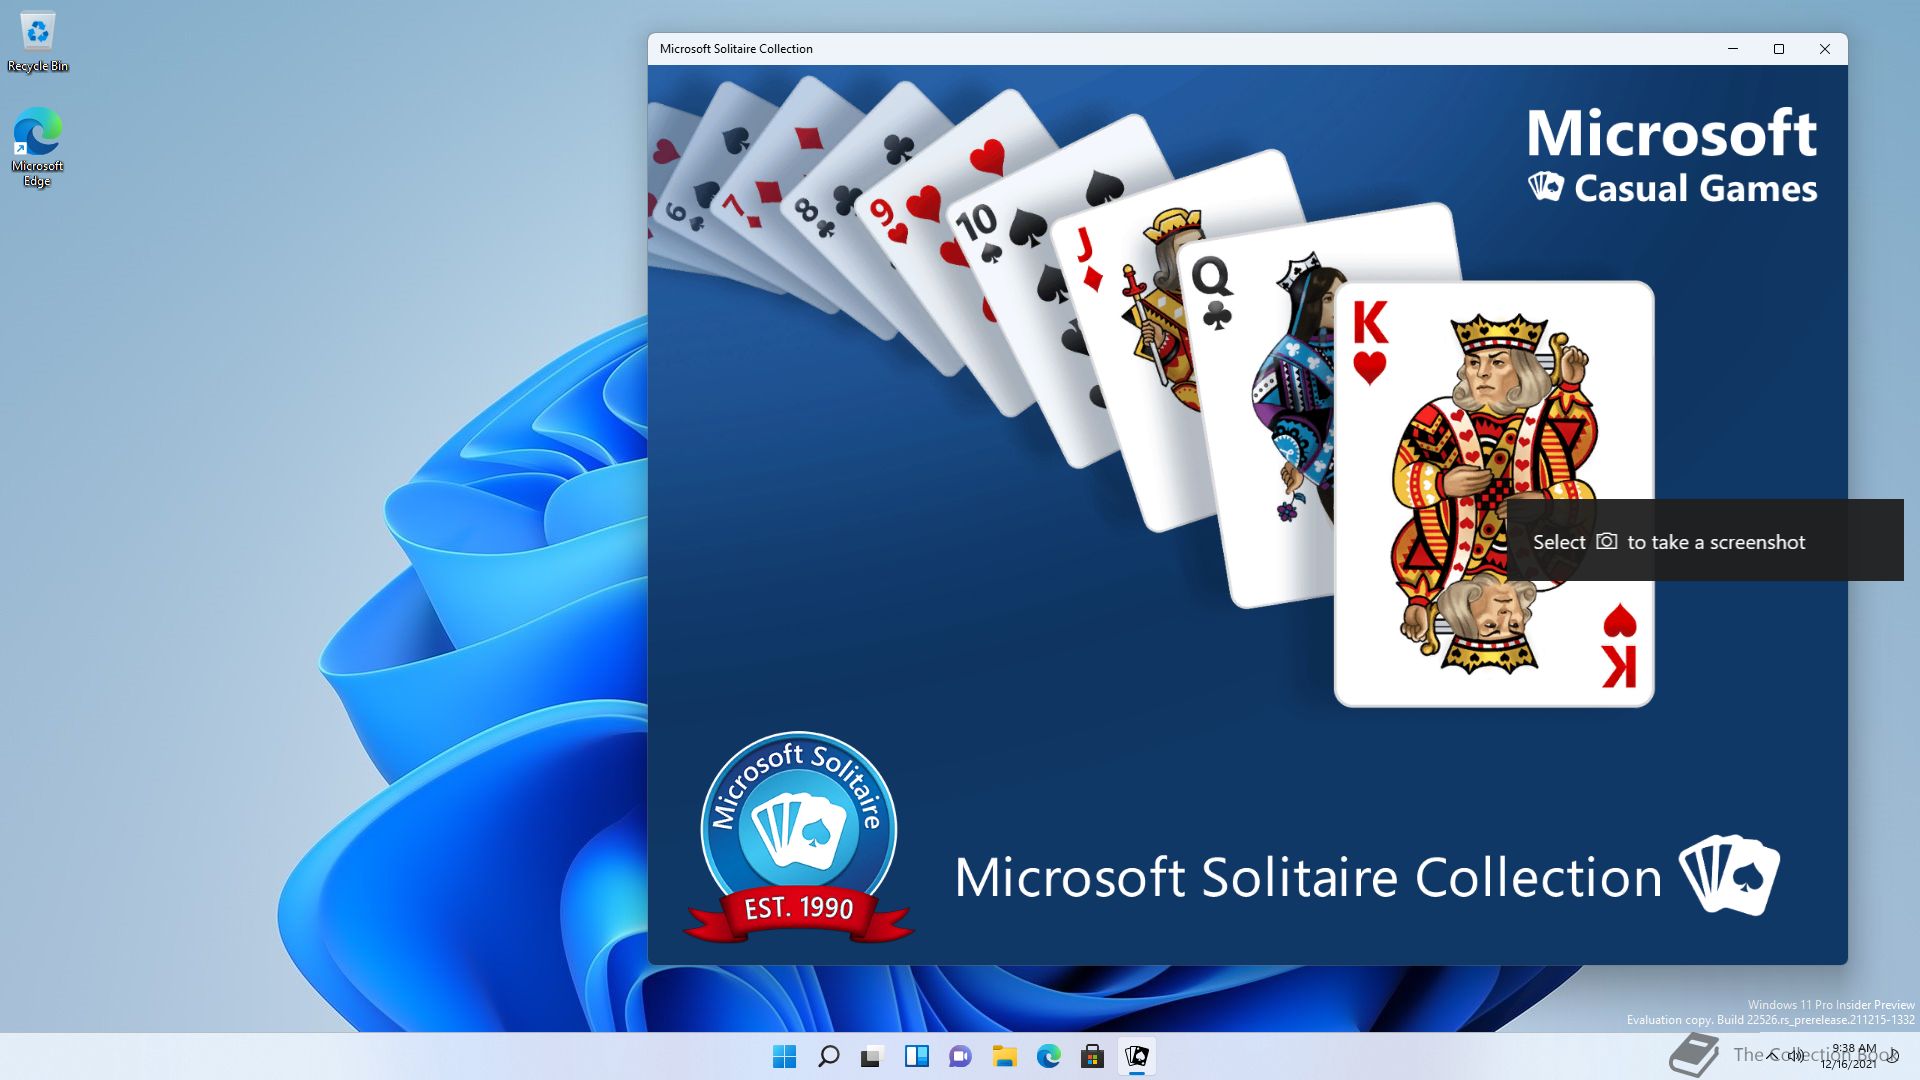Select the Solitaire Collection taskbar icon

click(1137, 1056)
